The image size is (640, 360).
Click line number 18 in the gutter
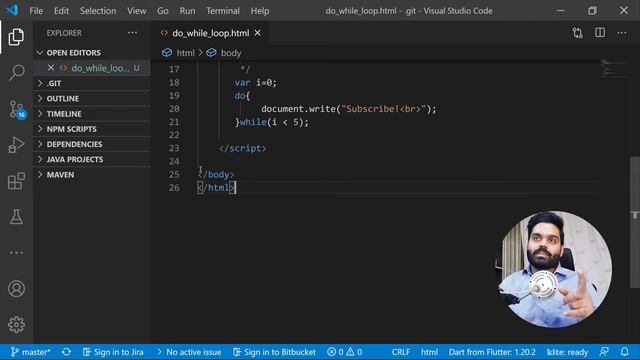174,82
